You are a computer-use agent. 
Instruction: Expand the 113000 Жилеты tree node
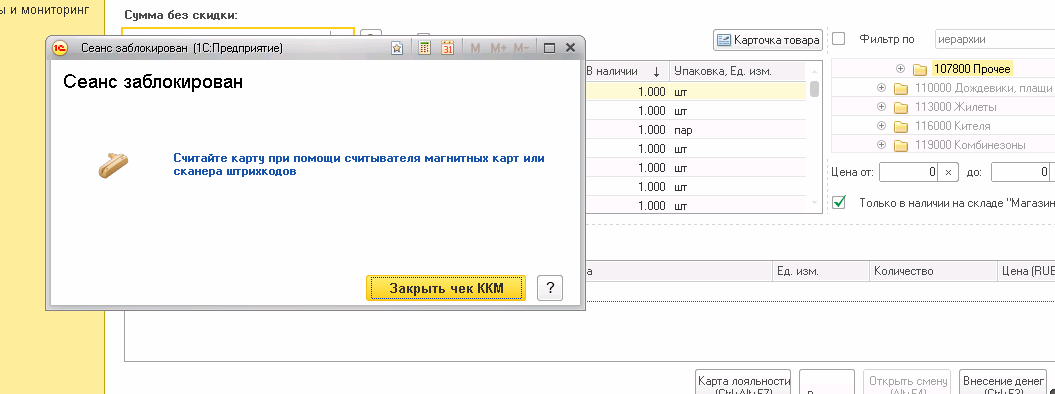pos(881,107)
